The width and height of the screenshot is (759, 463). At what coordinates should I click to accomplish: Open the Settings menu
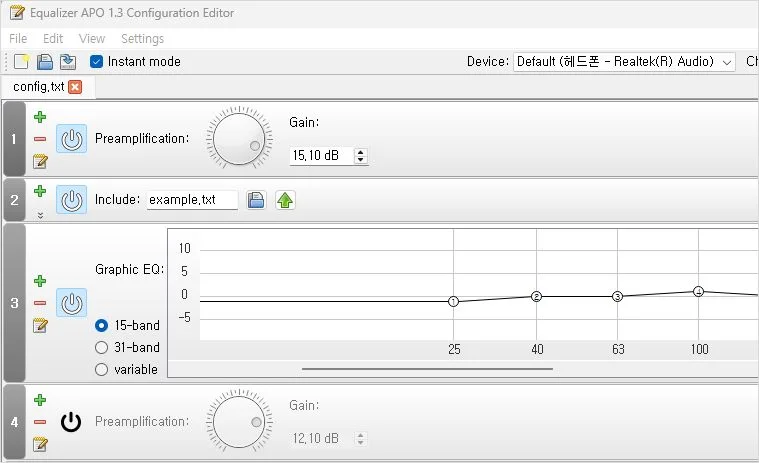[x=142, y=39]
